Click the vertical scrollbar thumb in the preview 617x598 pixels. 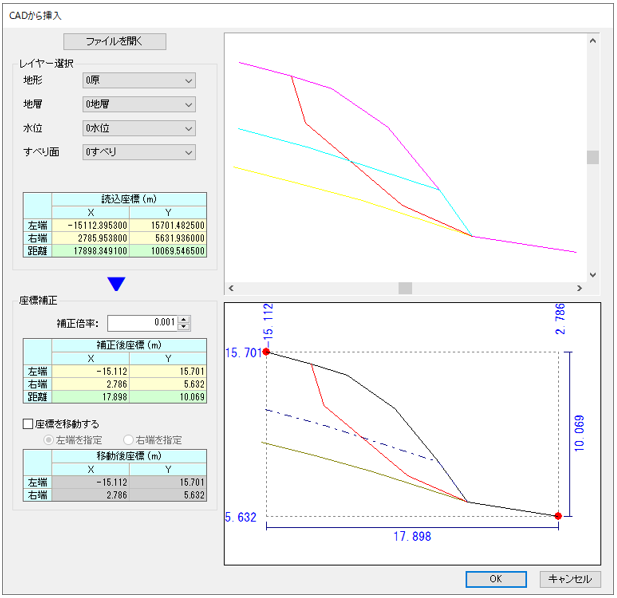[593, 157]
